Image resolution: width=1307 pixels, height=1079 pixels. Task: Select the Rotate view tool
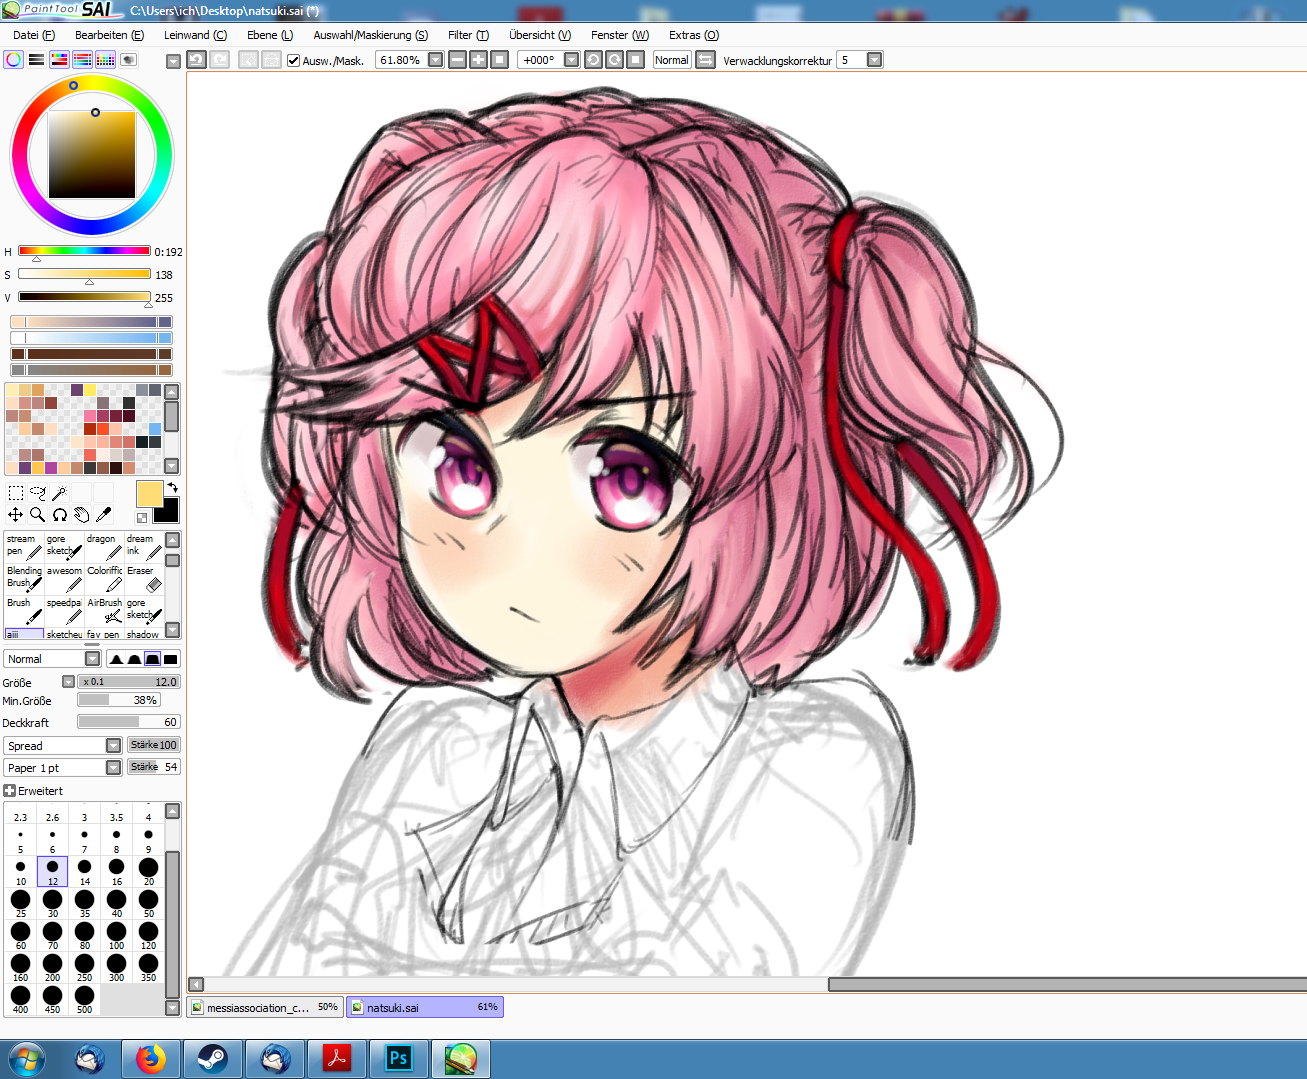(x=60, y=515)
